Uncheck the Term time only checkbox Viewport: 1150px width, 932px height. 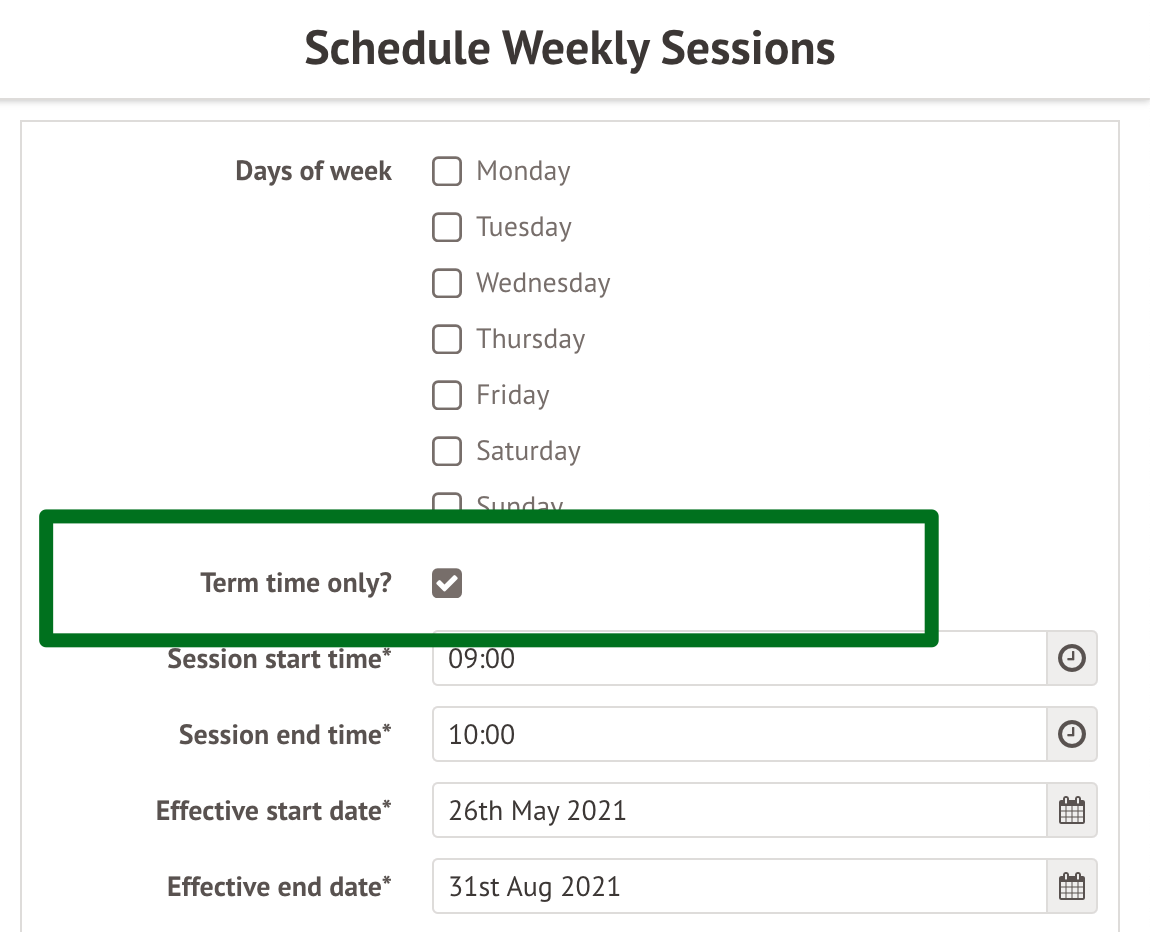pos(447,583)
